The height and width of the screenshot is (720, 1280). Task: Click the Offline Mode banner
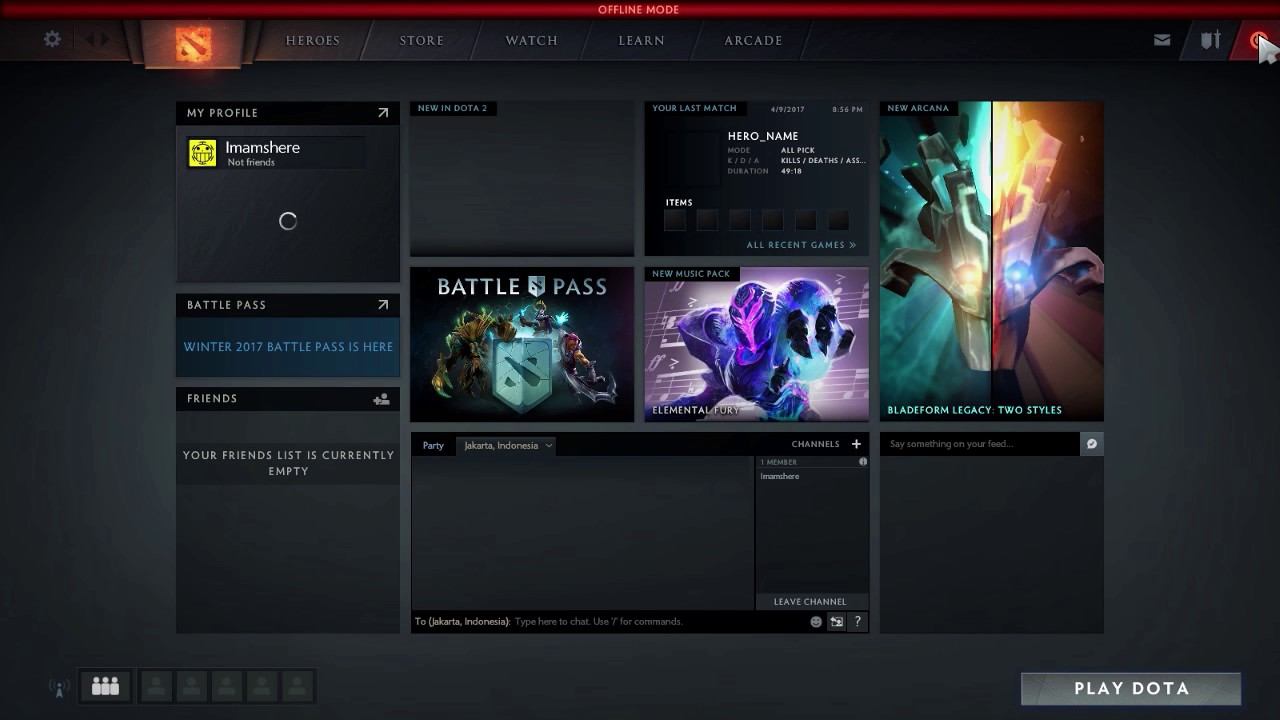[639, 9]
